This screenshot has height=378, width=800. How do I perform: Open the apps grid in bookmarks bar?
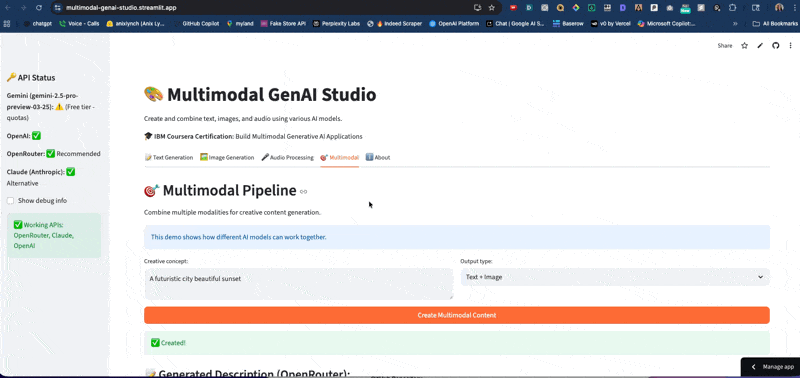point(7,23)
